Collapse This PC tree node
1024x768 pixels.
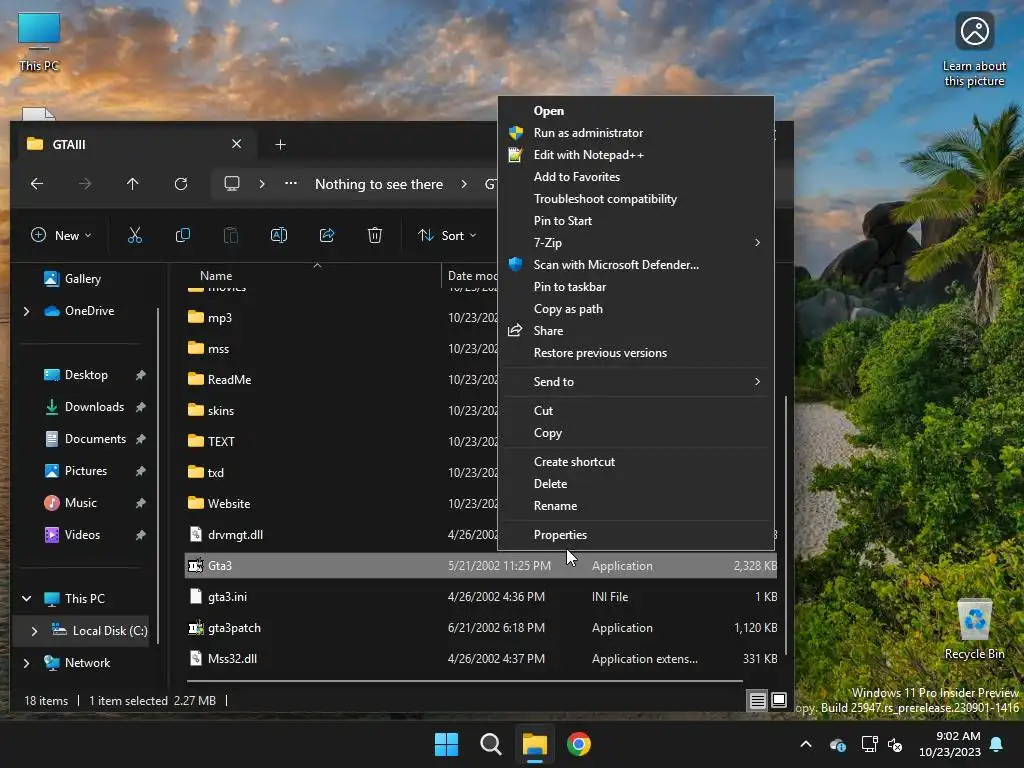click(26, 598)
